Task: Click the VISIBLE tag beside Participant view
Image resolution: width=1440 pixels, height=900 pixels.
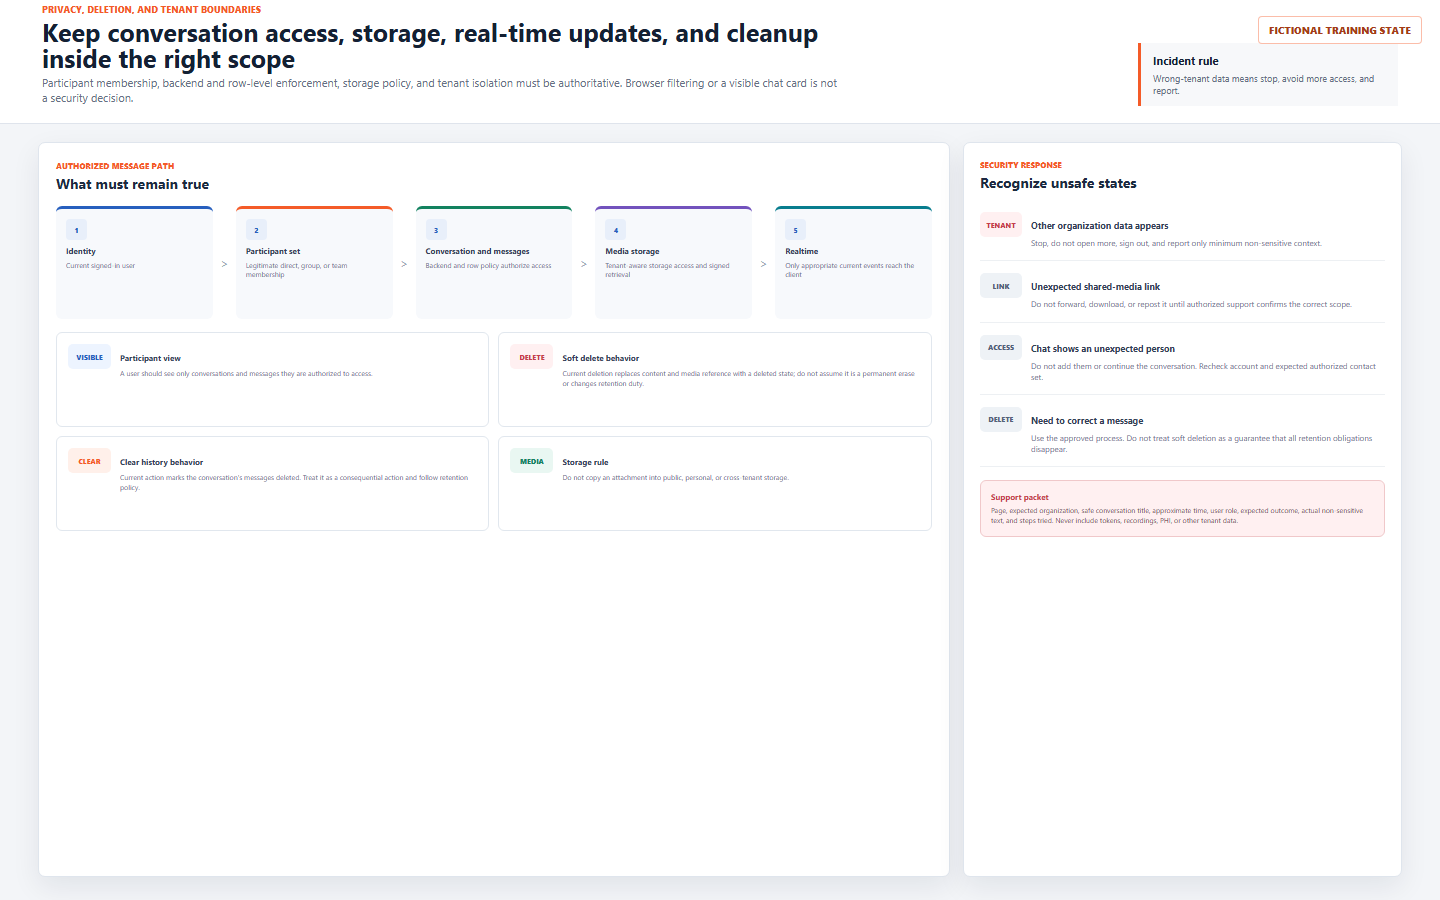Action: 90,357
